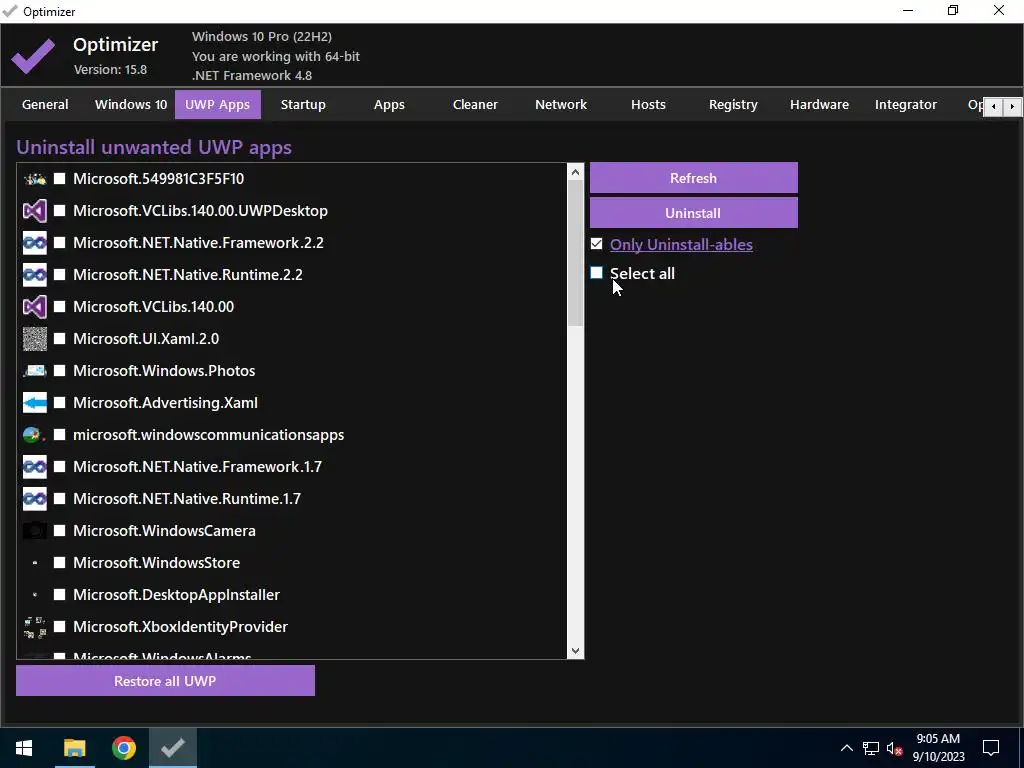Enable the Select all checkbox
The image size is (1024, 768).
click(596, 273)
